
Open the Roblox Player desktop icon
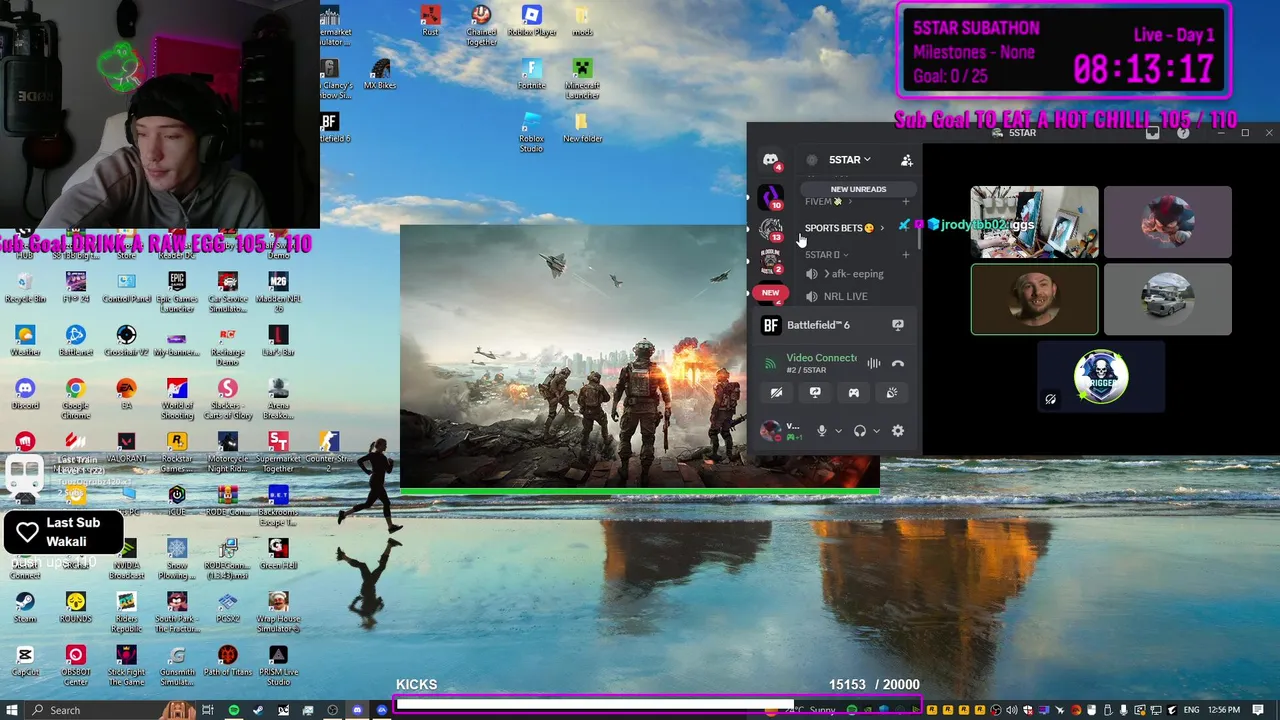click(532, 20)
